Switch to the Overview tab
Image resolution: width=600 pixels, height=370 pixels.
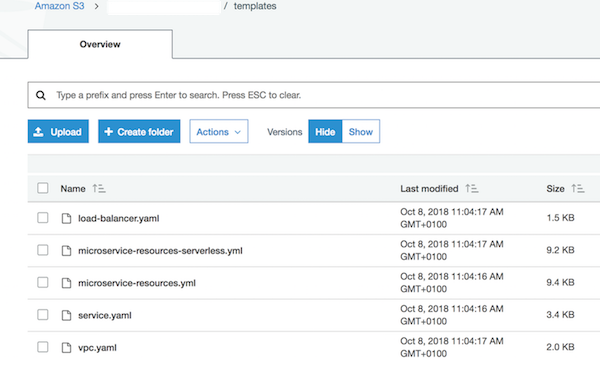pyautogui.click(x=100, y=44)
